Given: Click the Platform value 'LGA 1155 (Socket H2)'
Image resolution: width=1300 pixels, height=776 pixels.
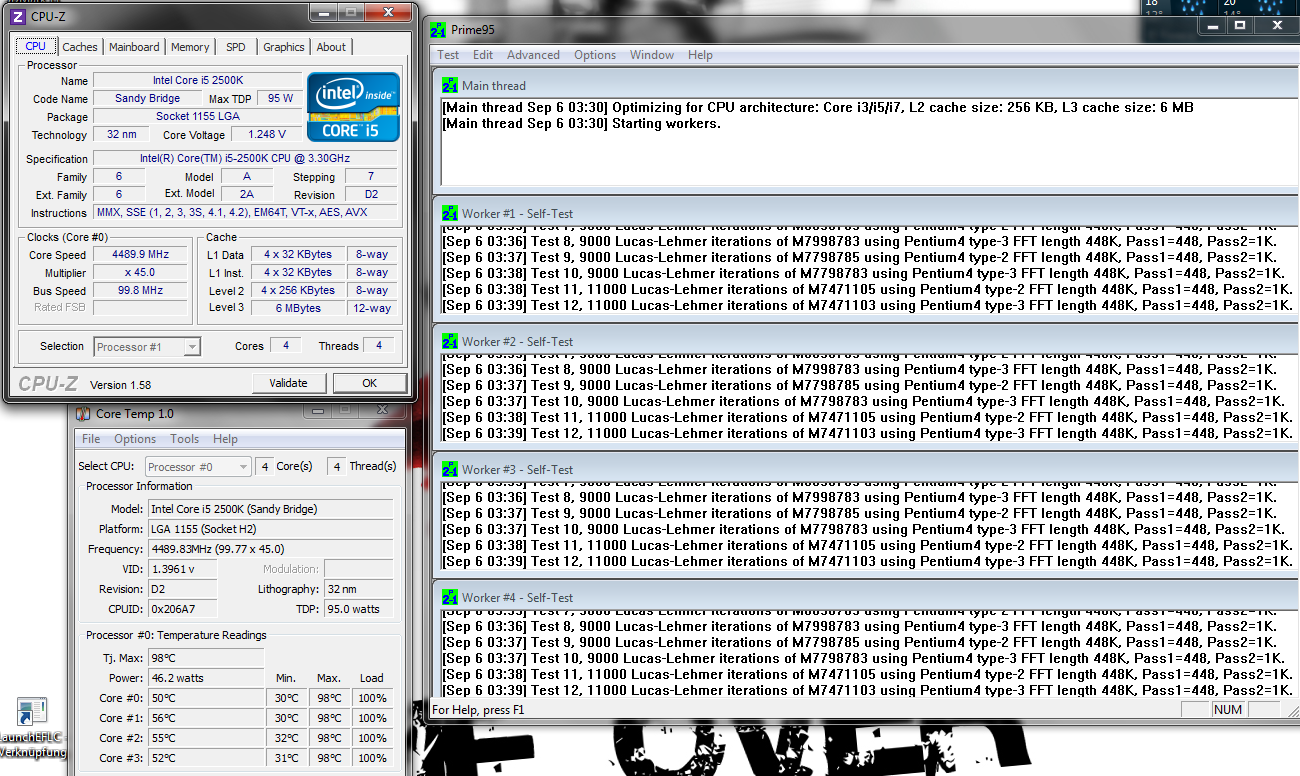Looking at the screenshot, I should (273, 529).
